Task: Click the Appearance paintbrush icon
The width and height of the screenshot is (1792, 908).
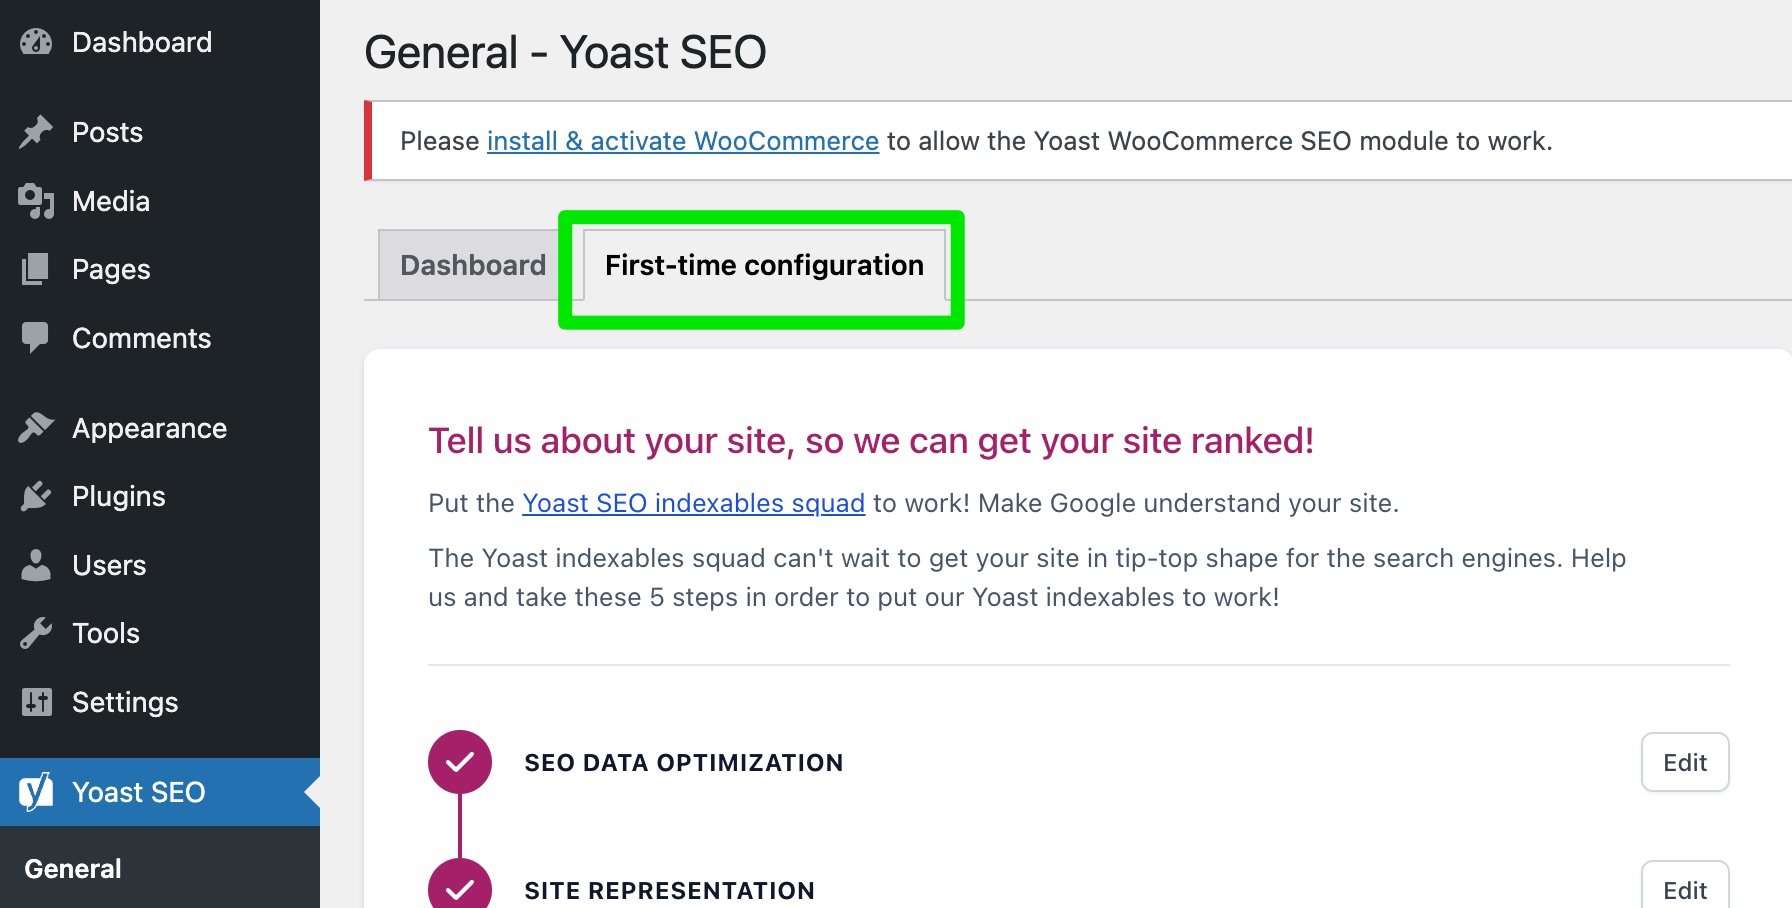Action: pyautogui.click(x=36, y=428)
